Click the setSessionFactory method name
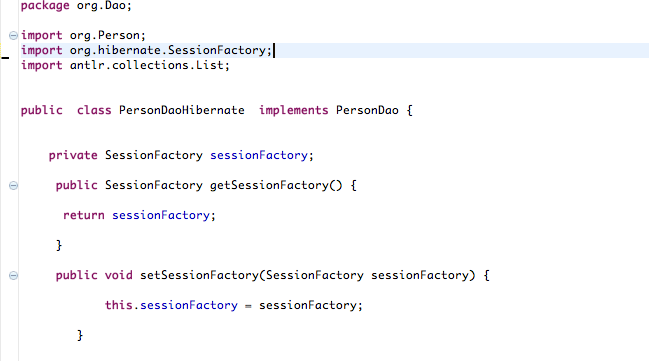Screen dimensions: 649x361 (199, 275)
